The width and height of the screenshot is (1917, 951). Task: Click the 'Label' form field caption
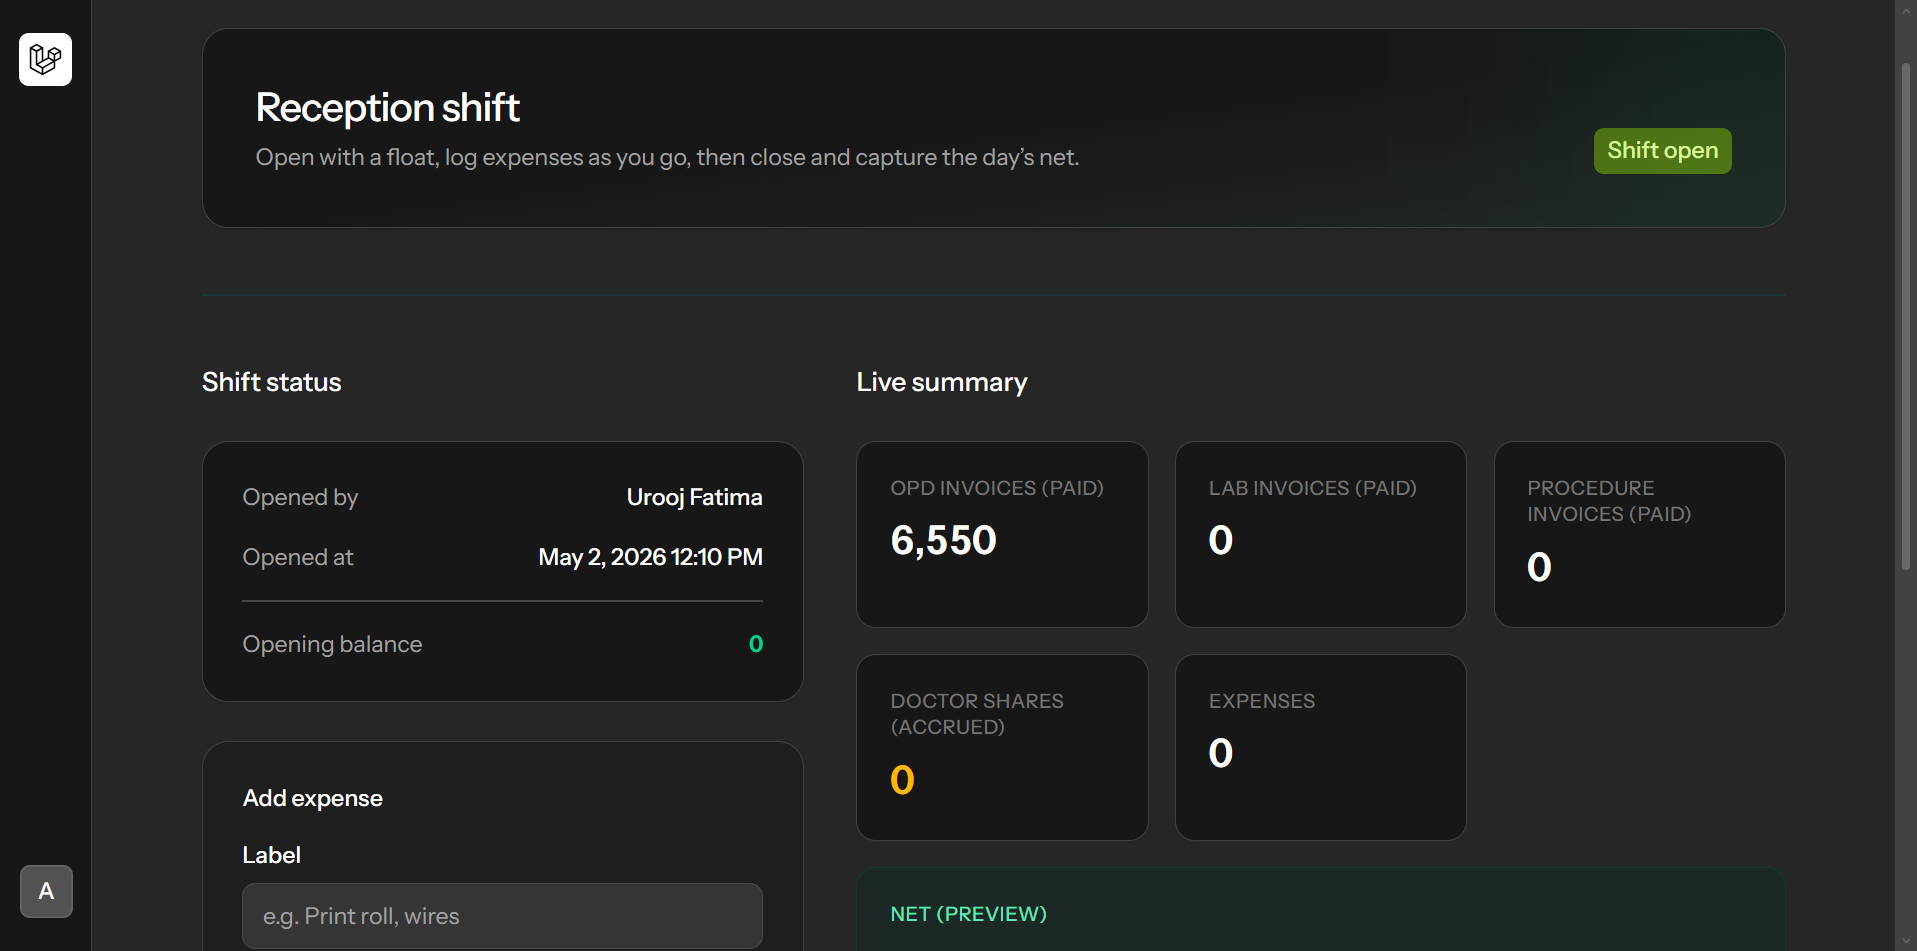272,855
